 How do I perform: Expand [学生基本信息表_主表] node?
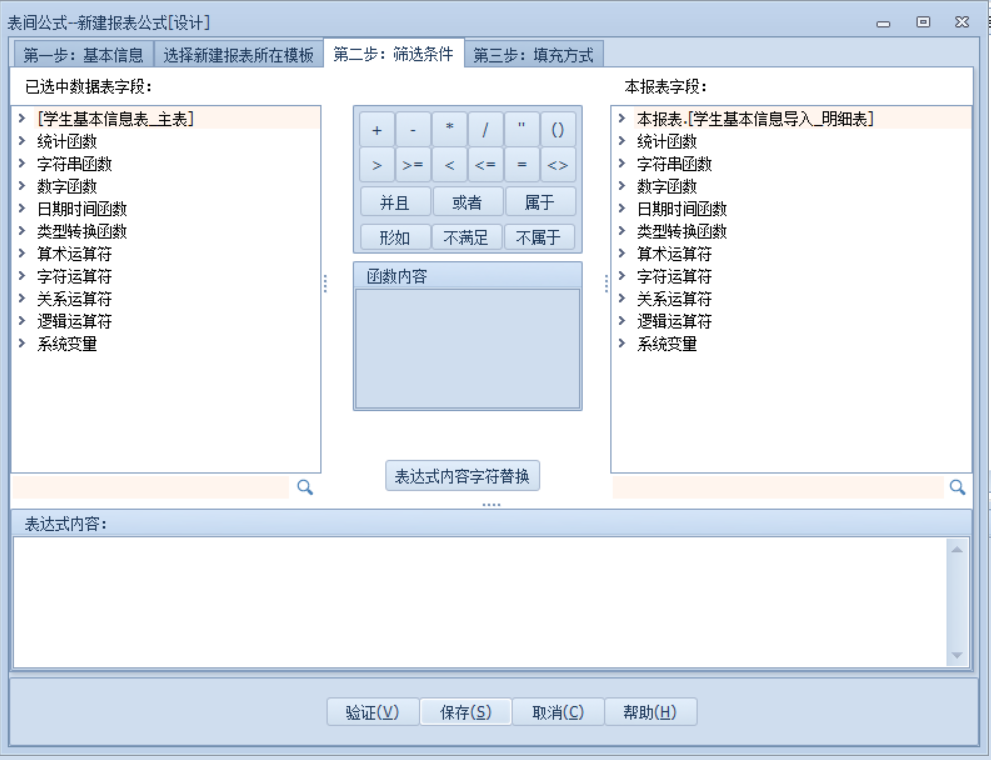point(21,119)
